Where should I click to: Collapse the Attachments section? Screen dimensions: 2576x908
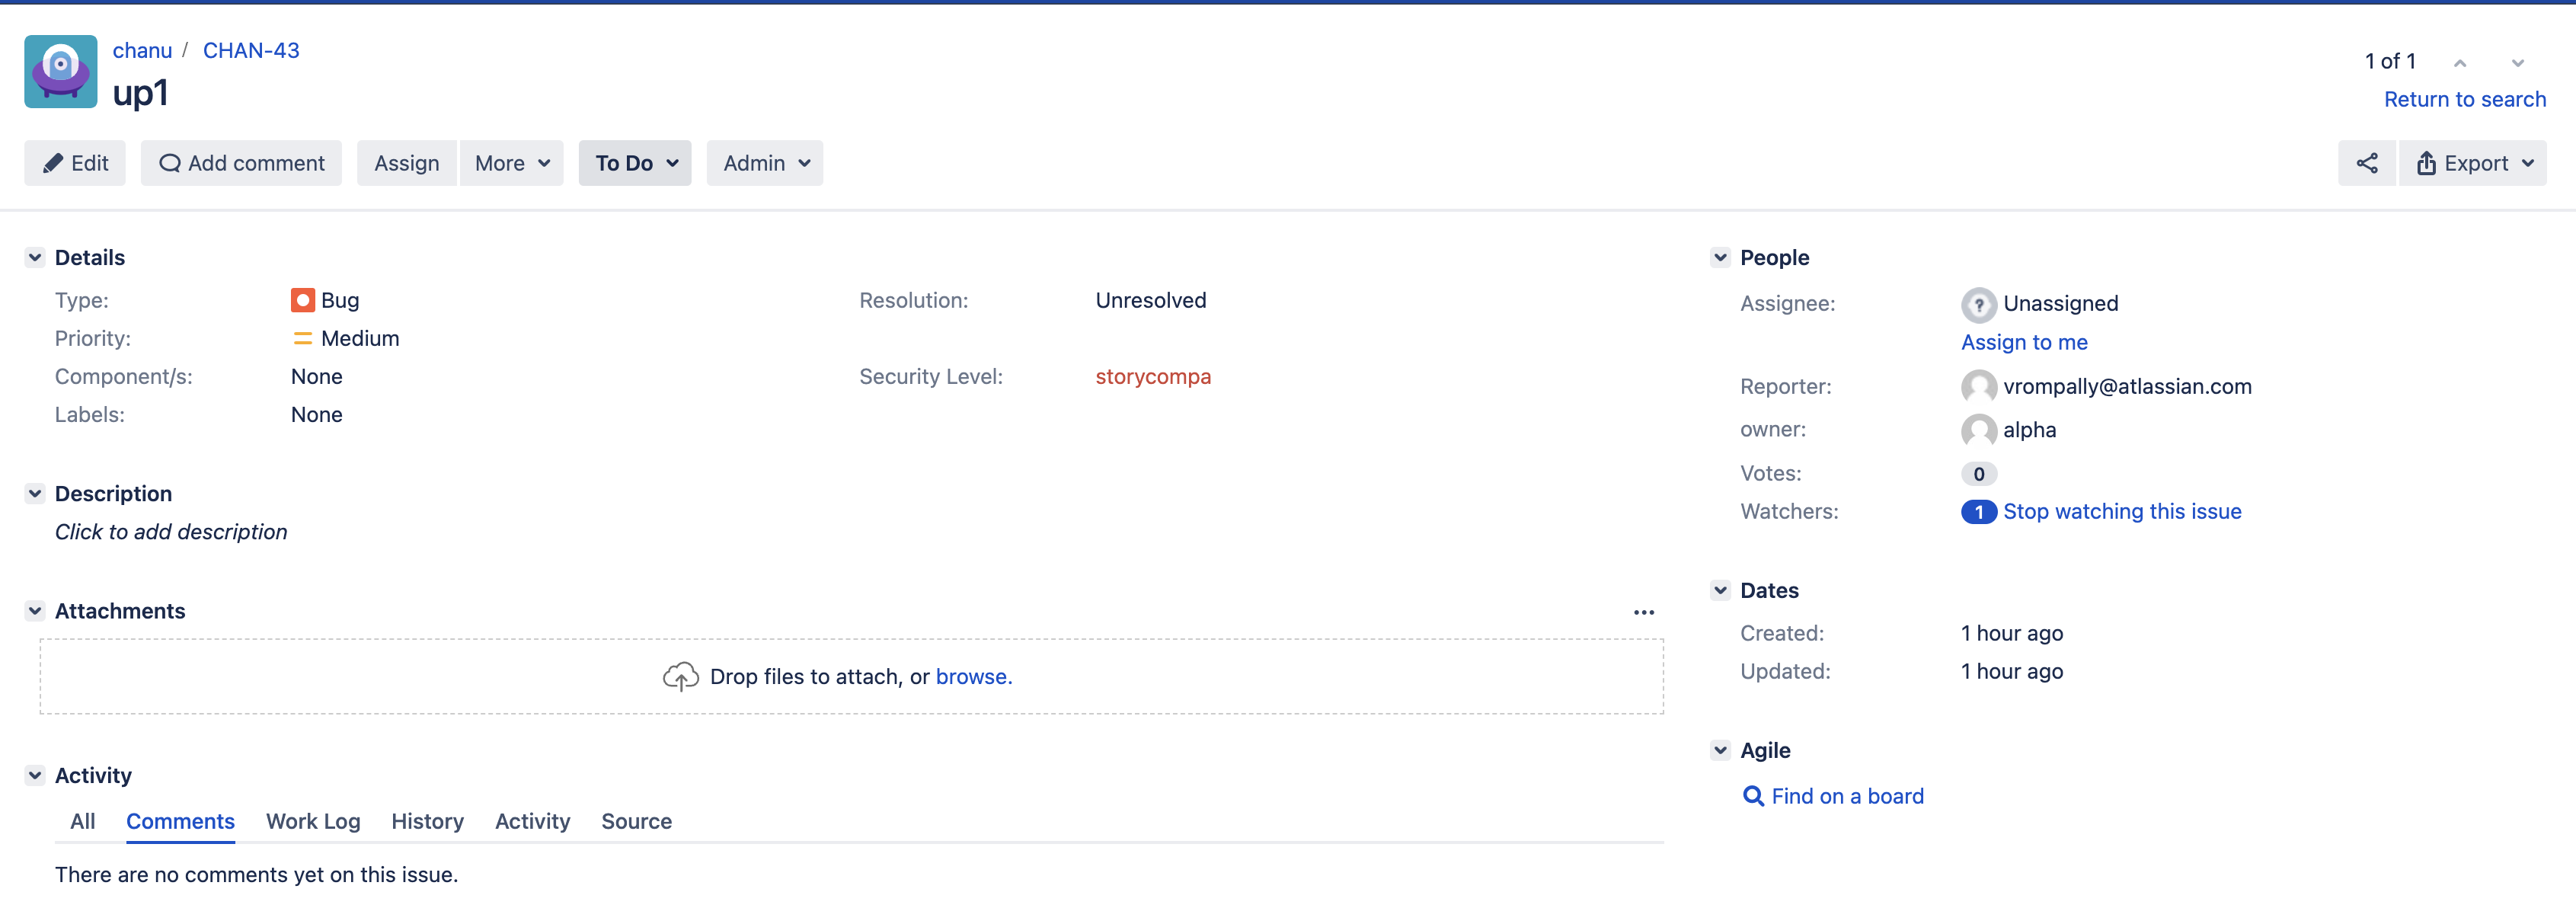pos(35,611)
